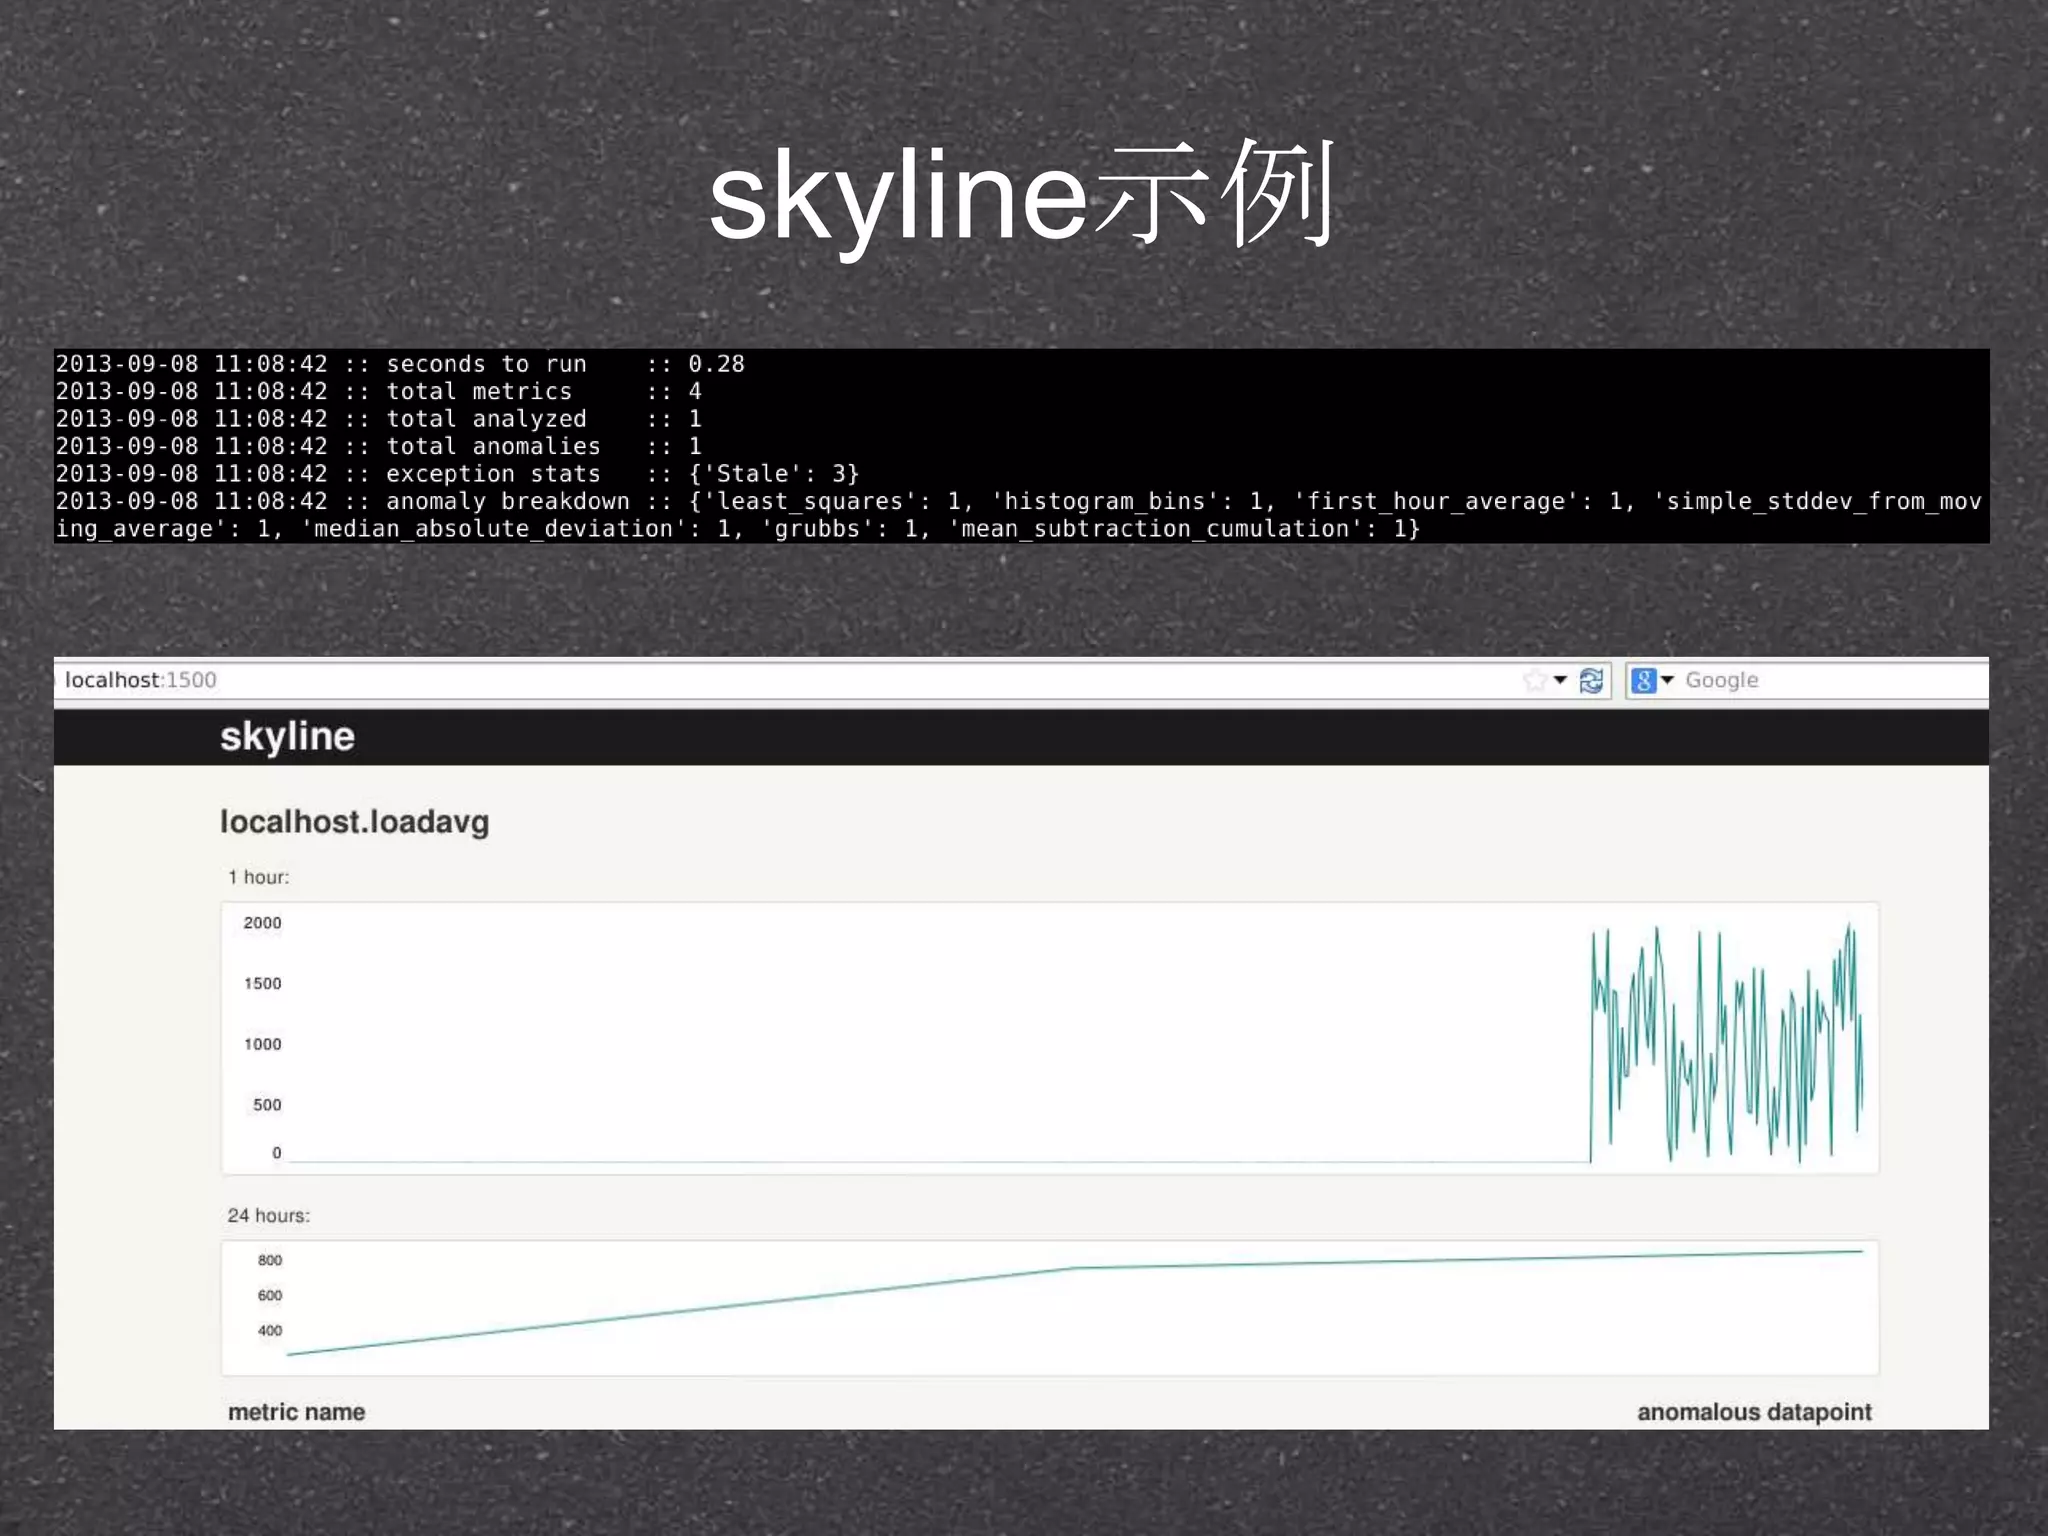
Task: Click the 'exception stats' log line
Action: (457, 473)
